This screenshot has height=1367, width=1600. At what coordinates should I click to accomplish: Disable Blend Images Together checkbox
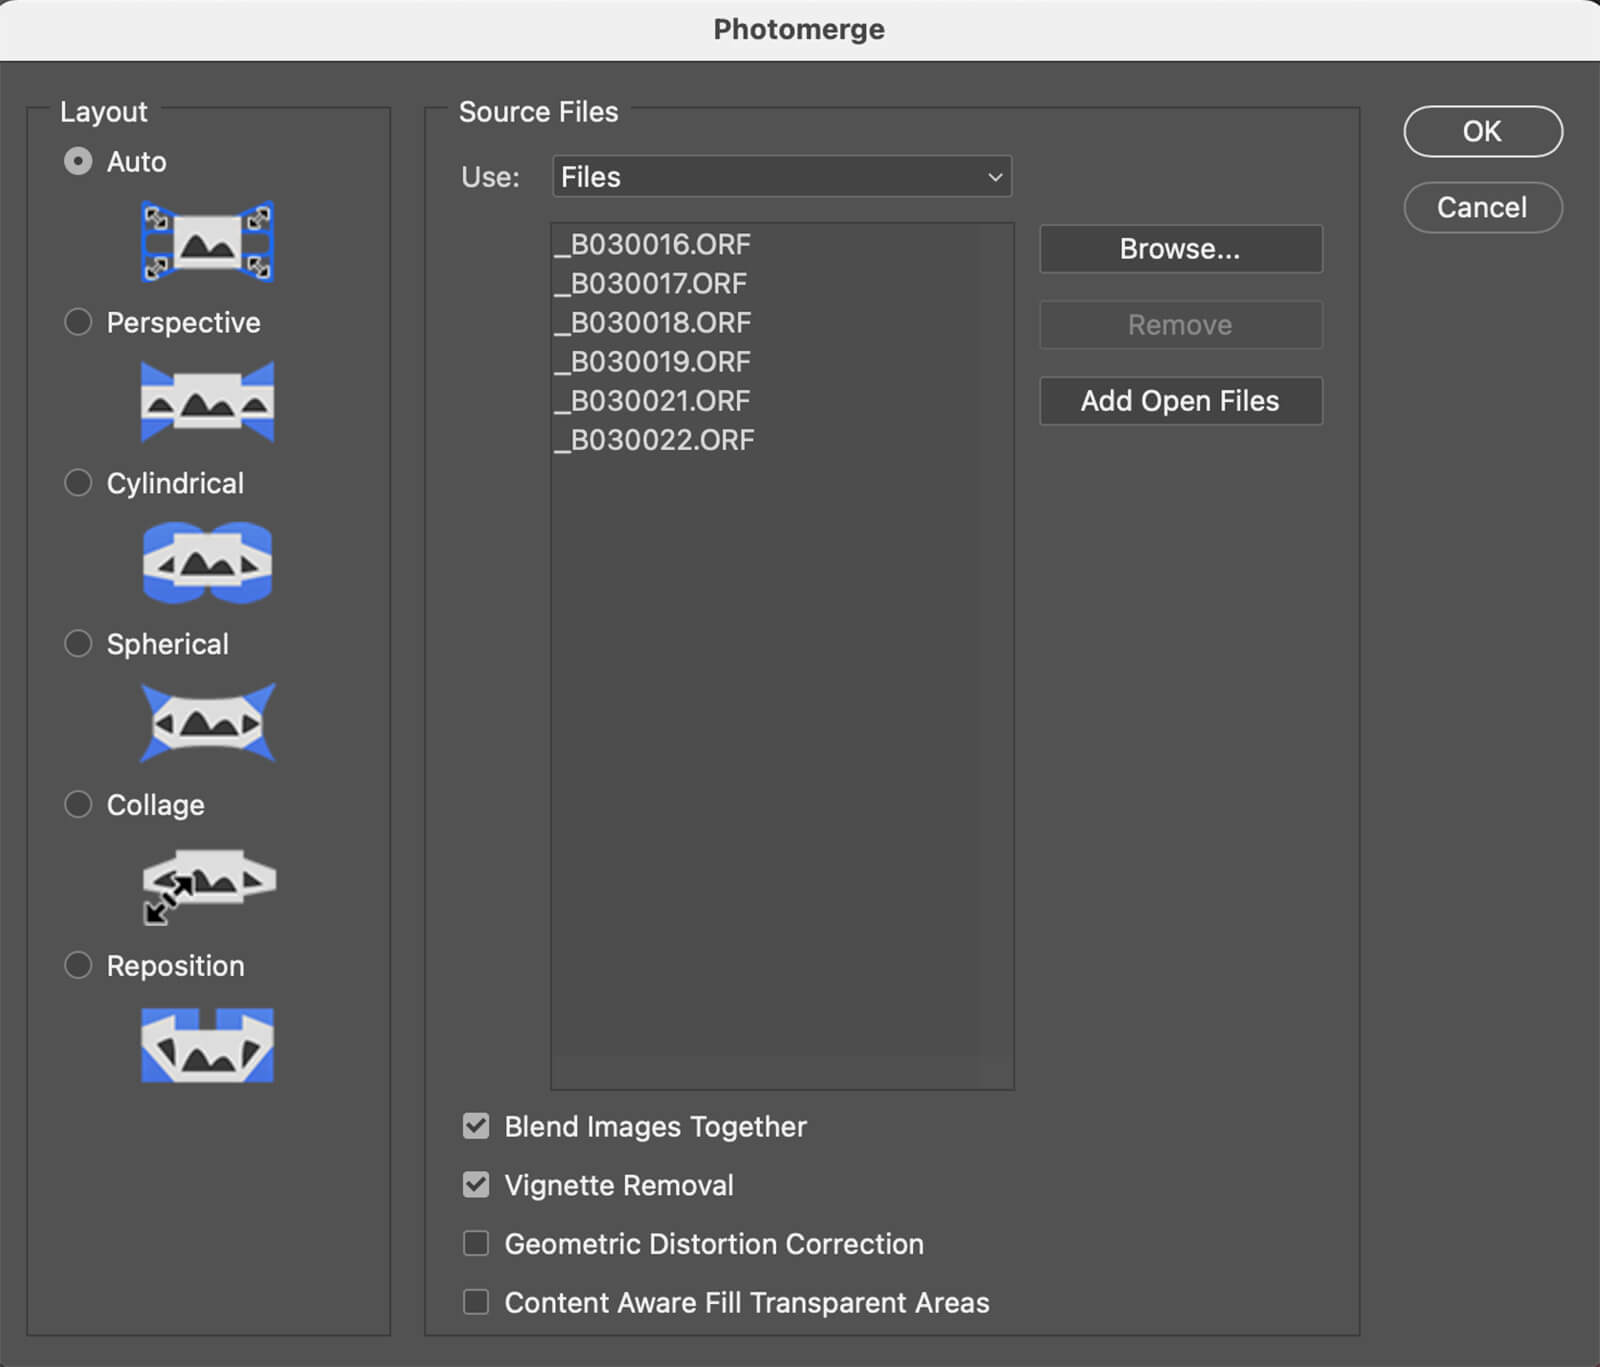(x=476, y=1126)
